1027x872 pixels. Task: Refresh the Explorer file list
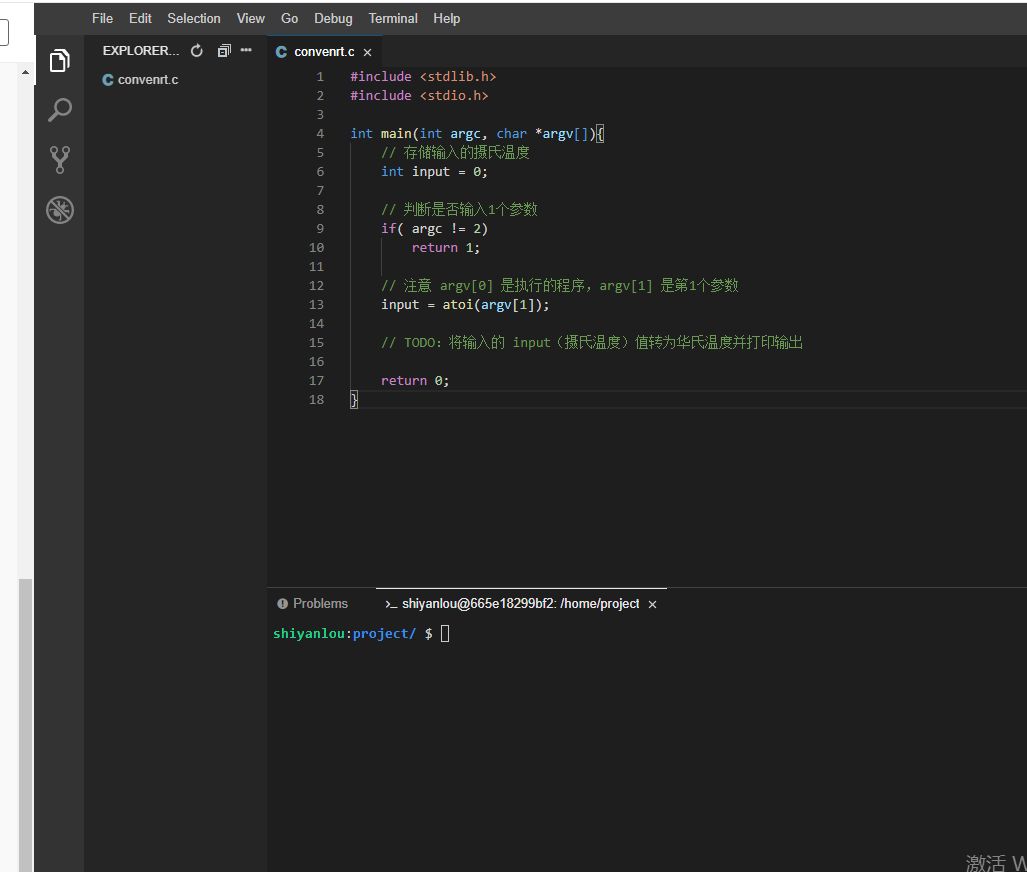pos(197,51)
